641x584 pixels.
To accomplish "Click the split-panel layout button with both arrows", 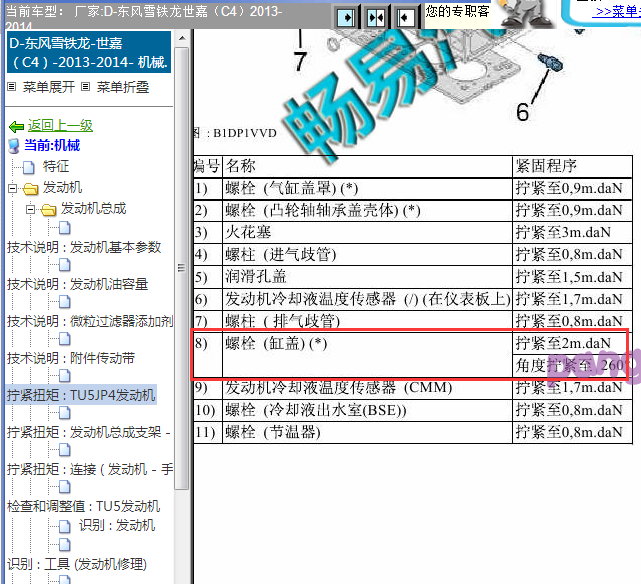I will click(x=376, y=17).
